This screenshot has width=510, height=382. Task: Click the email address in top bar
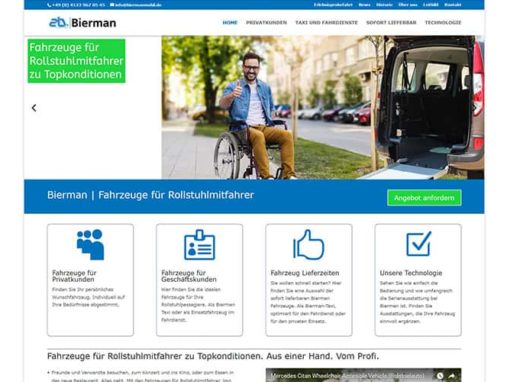pos(136,5)
